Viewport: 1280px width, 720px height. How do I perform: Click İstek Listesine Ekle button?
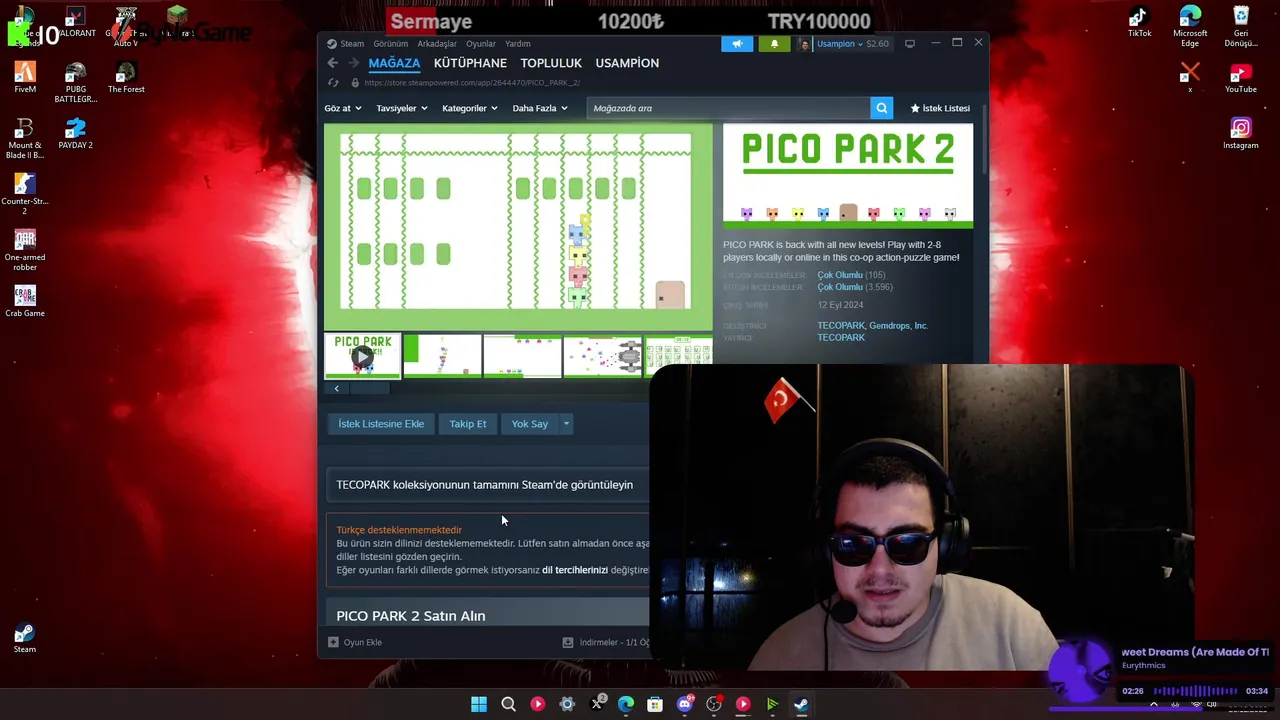tap(381, 424)
